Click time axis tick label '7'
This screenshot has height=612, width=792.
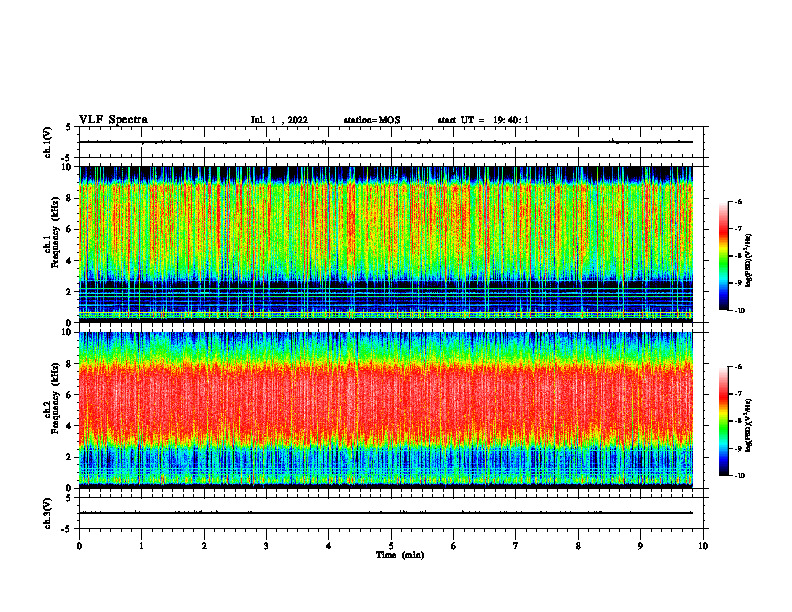(x=516, y=546)
